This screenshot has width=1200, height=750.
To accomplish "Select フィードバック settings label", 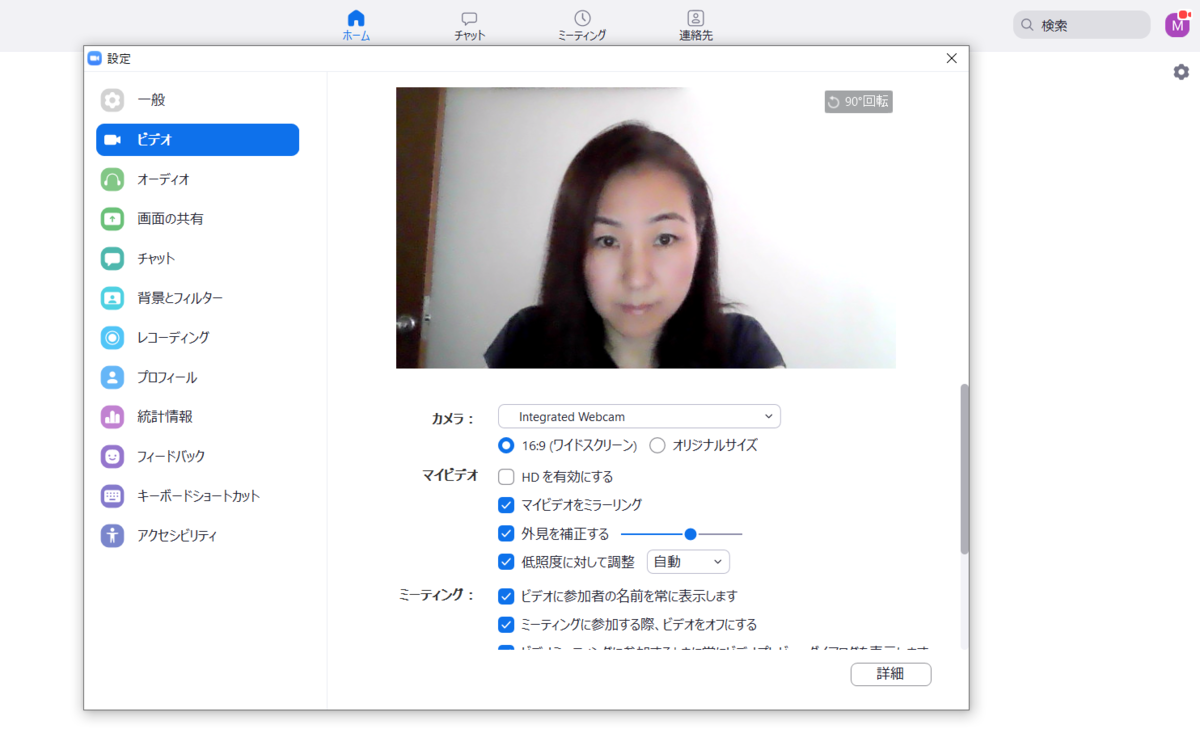I will (x=171, y=456).
